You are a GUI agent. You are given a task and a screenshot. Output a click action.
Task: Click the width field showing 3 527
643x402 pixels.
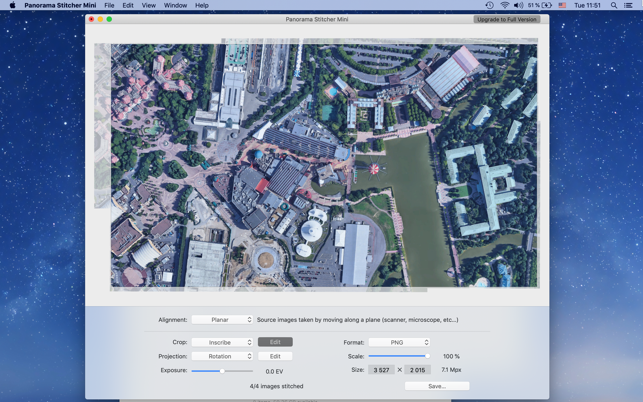(x=381, y=370)
